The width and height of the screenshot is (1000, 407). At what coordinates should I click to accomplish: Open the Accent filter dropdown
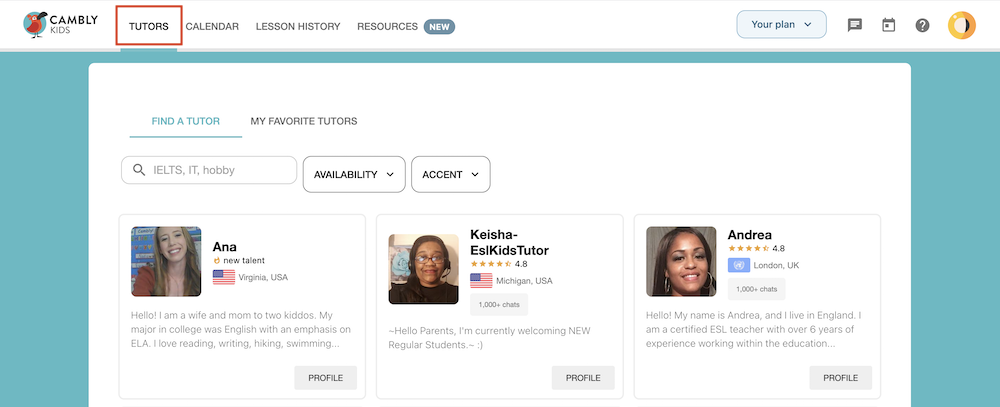coord(450,174)
